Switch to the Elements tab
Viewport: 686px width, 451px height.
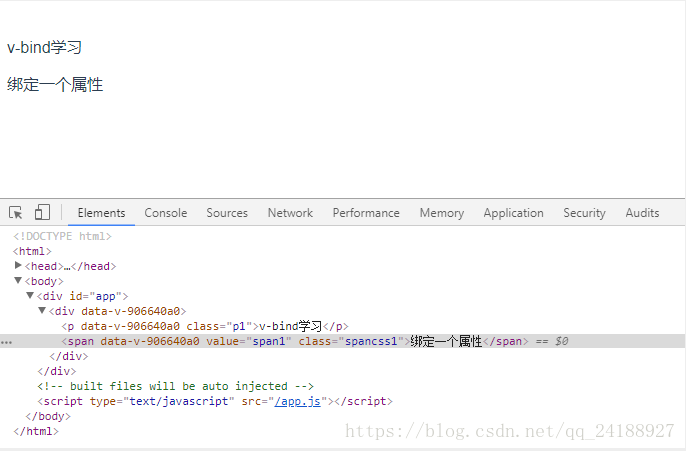point(102,213)
